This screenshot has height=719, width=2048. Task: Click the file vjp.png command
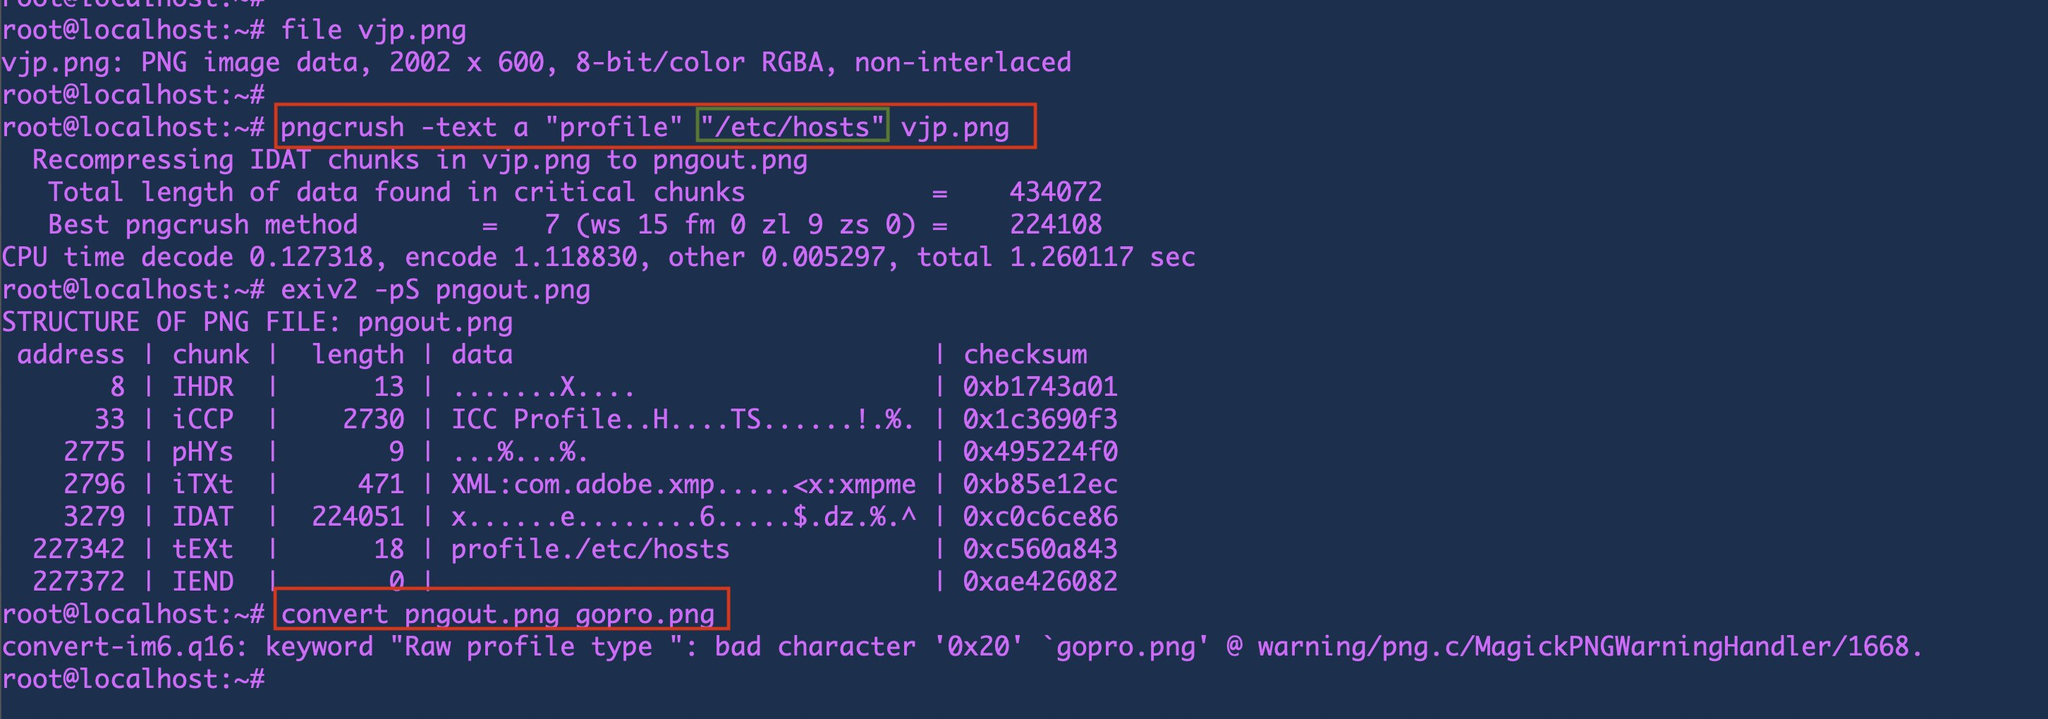[x=374, y=30]
